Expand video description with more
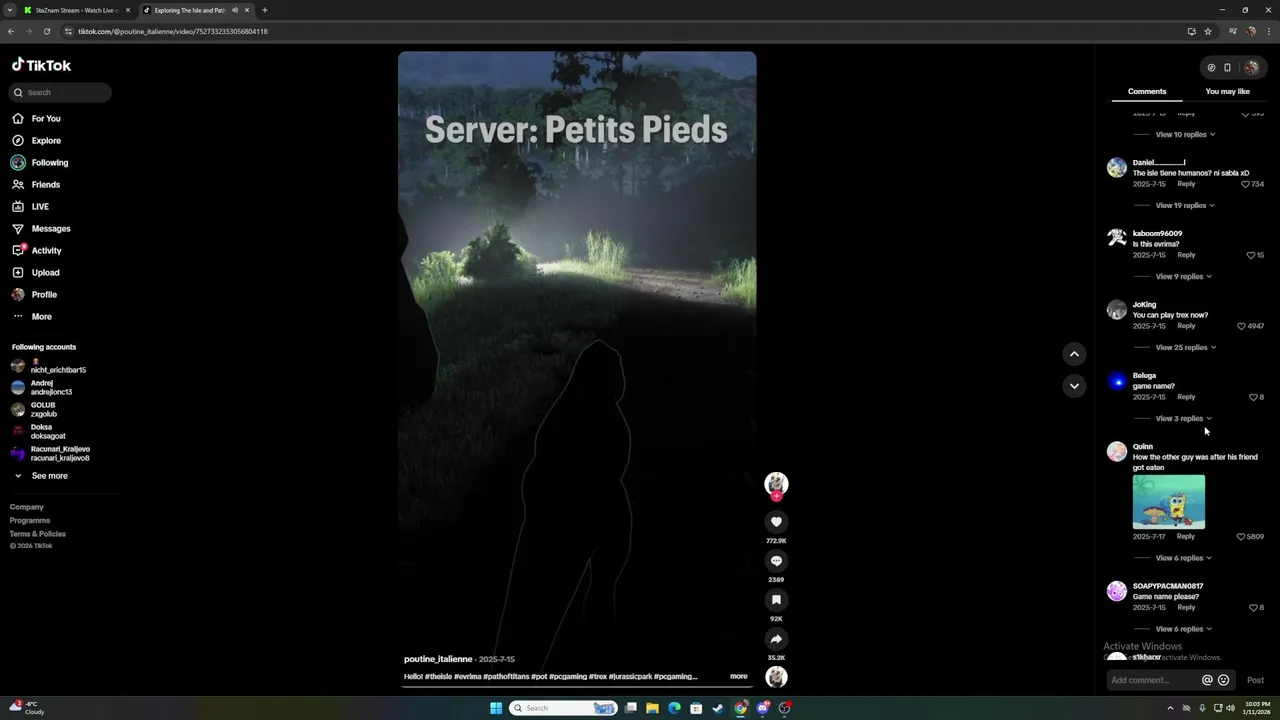 tap(738, 676)
